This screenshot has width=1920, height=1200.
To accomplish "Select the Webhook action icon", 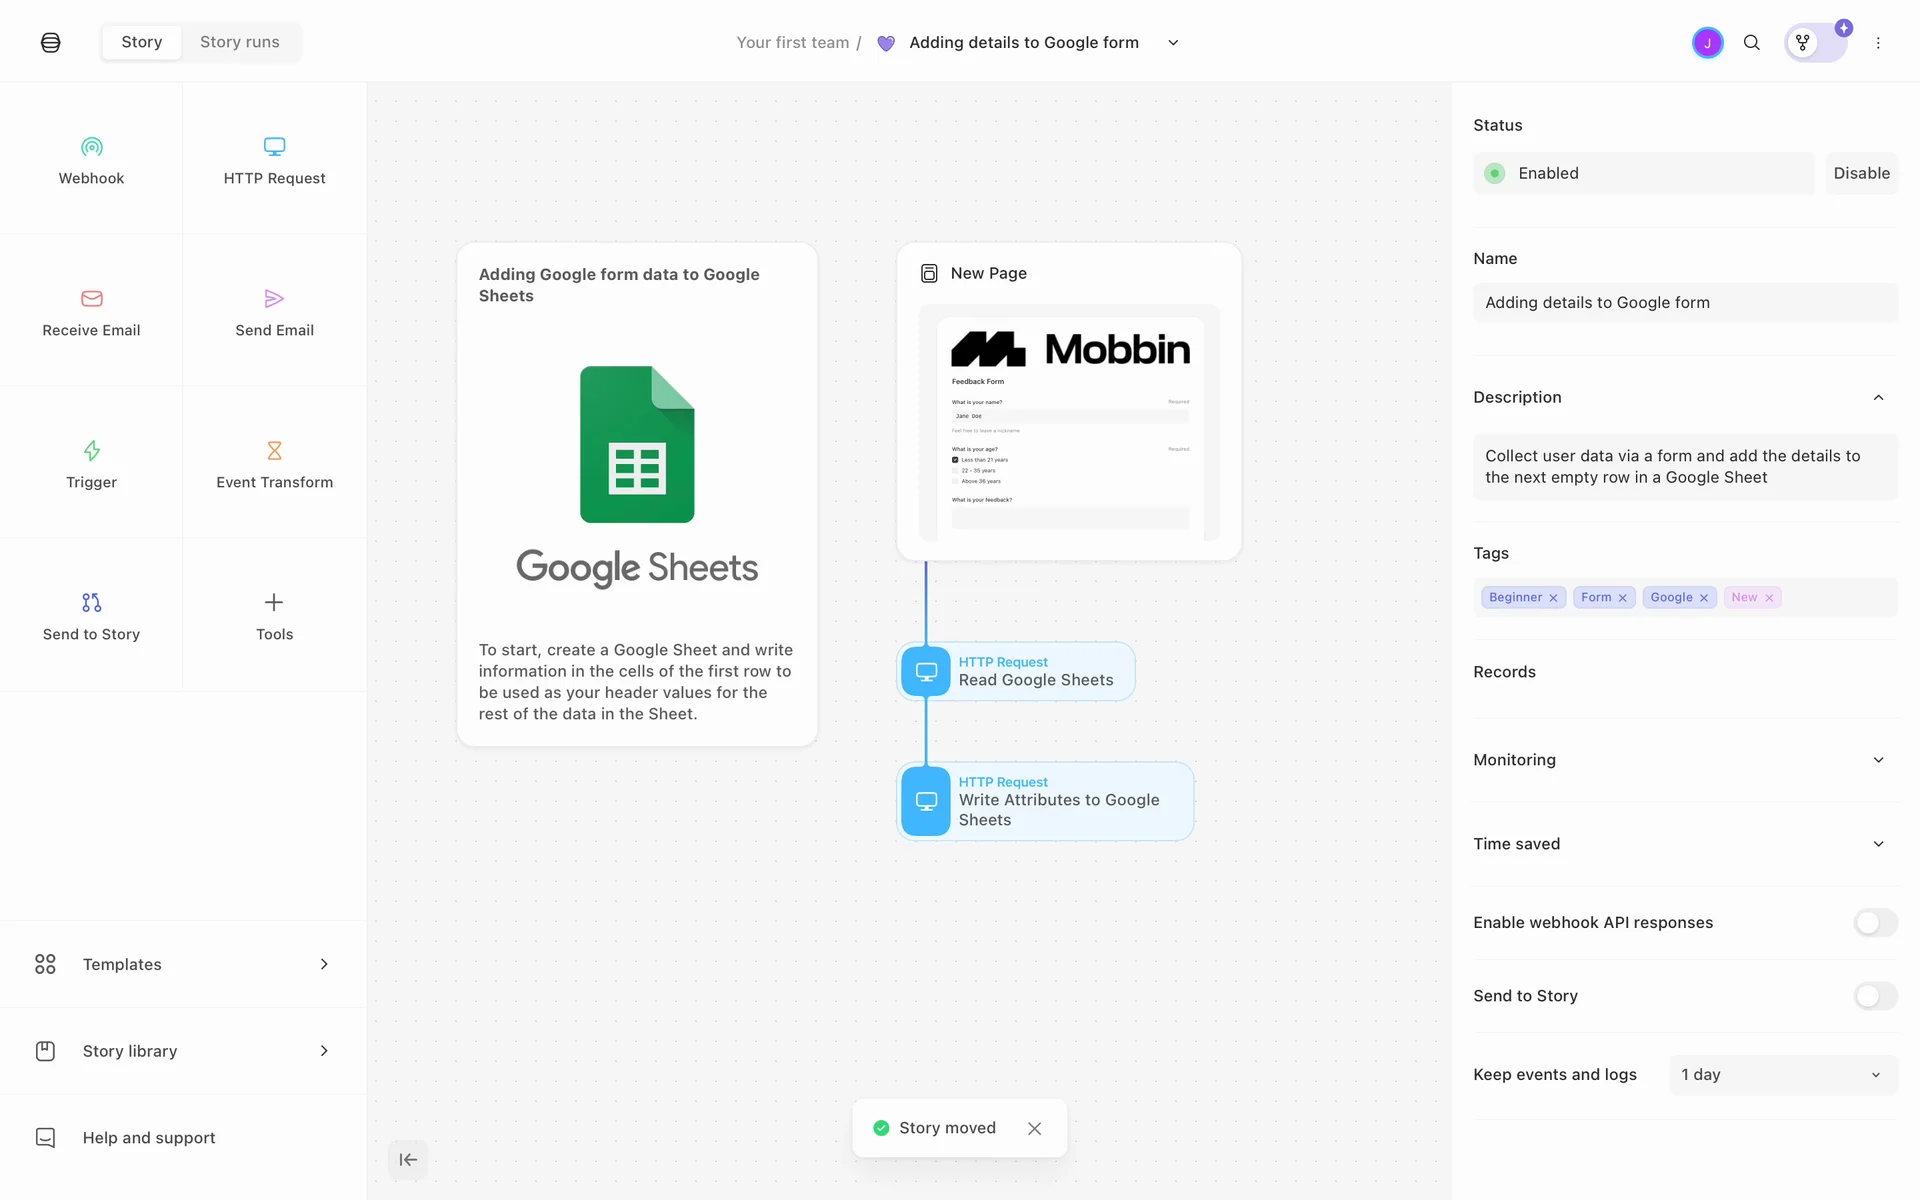I will 91,147.
